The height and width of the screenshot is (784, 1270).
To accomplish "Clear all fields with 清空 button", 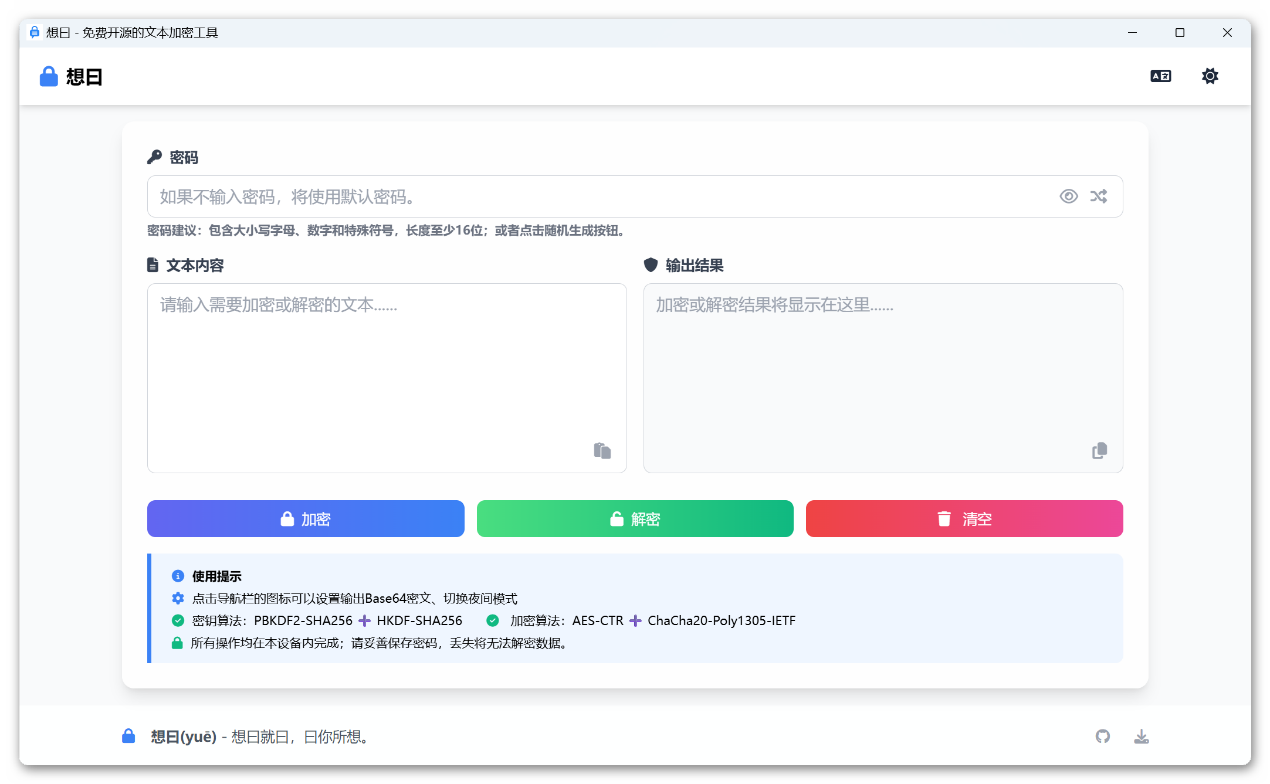I will coord(963,518).
